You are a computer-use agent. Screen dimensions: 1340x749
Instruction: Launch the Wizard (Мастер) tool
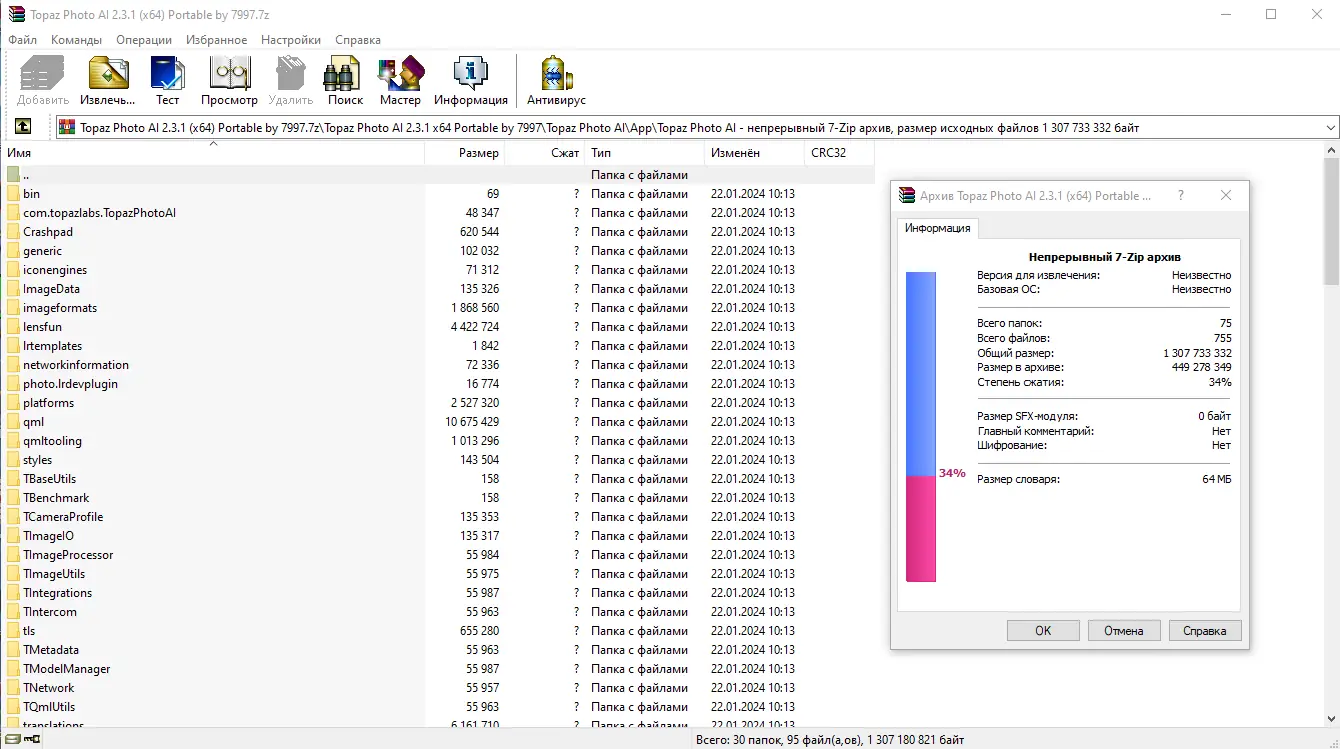[400, 80]
